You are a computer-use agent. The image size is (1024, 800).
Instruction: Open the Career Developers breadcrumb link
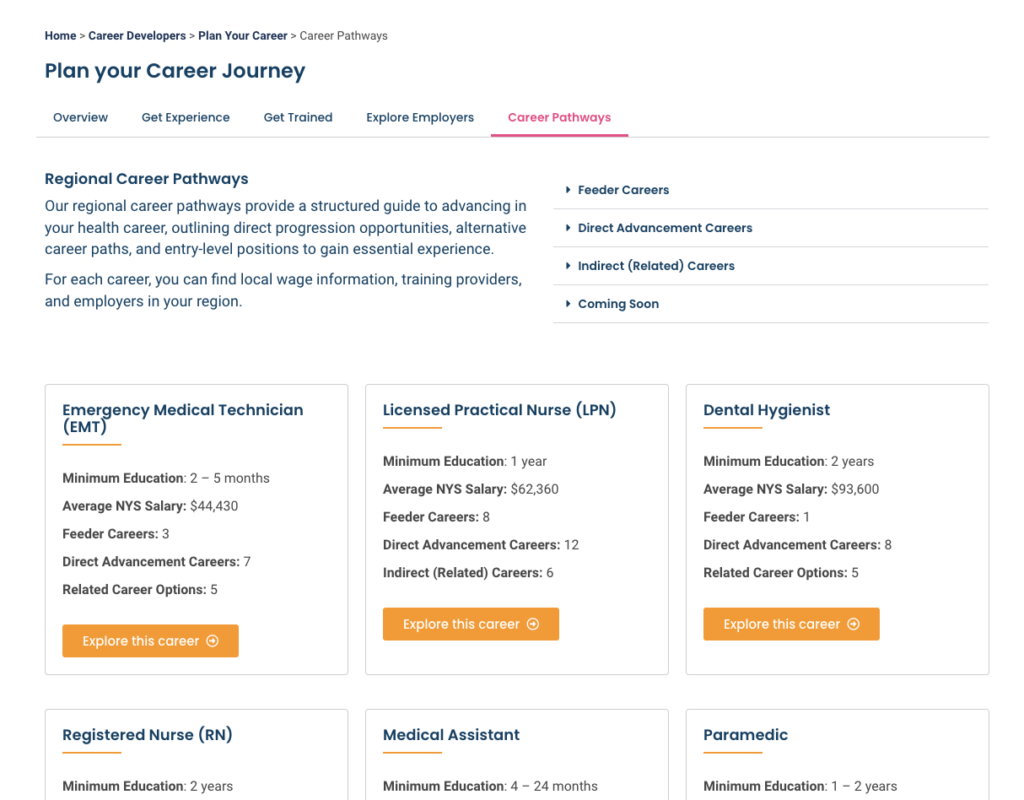tap(137, 36)
